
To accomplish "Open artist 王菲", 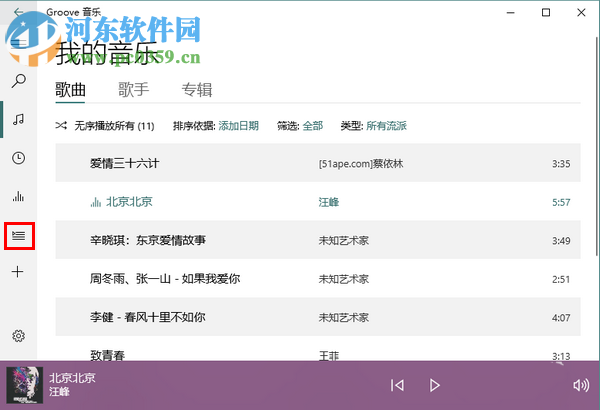I will pos(329,356).
